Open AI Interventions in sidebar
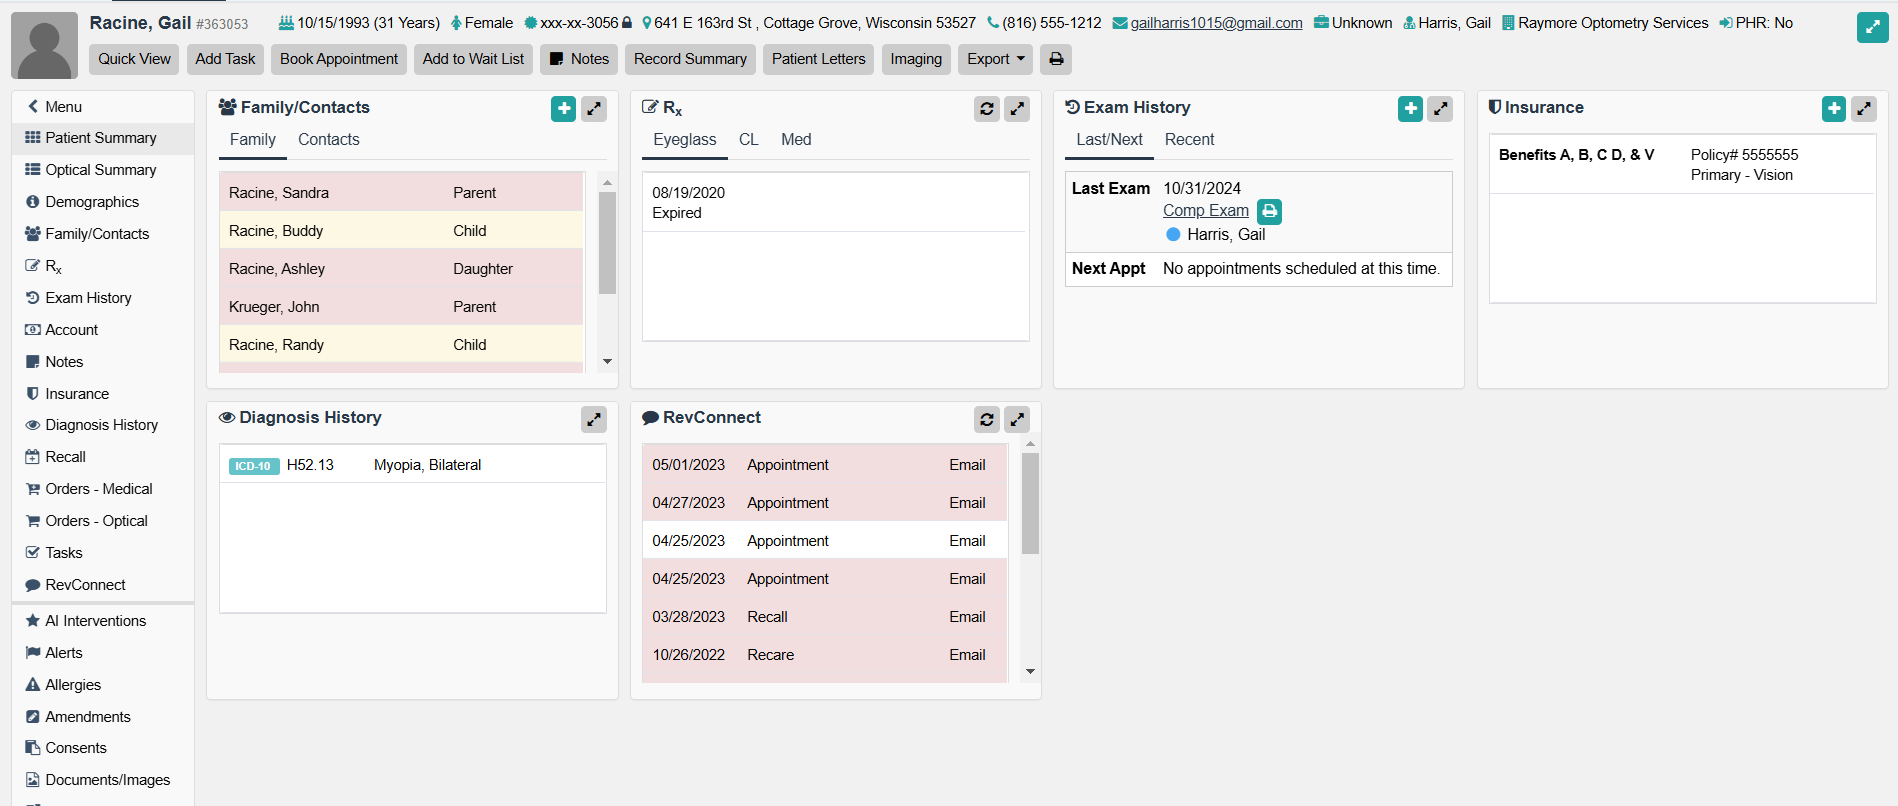Viewport: 1898px width, 806px height. pyautogui.click(x=103, y=621)
